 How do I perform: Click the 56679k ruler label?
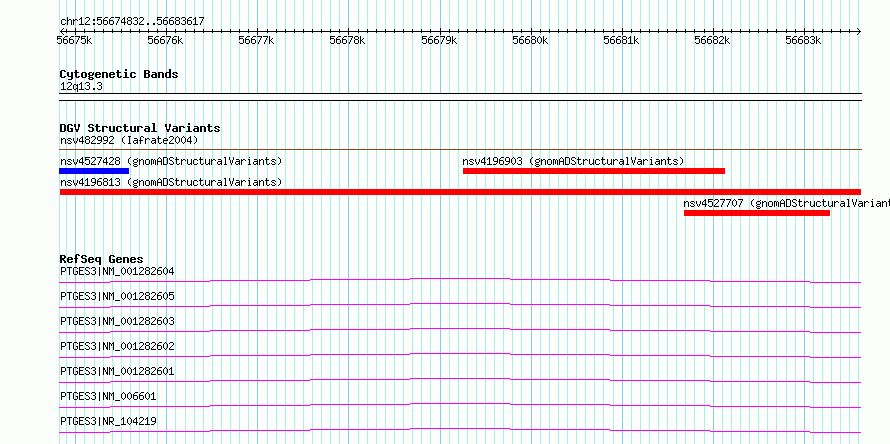(439, 40)
